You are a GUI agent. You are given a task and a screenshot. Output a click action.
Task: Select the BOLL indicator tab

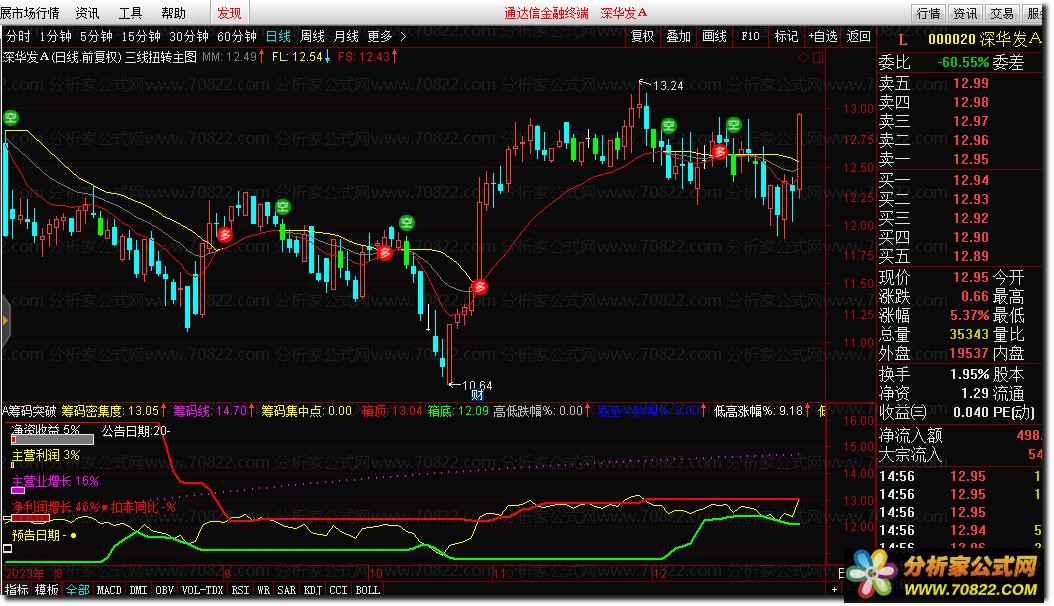pos(368,590)
